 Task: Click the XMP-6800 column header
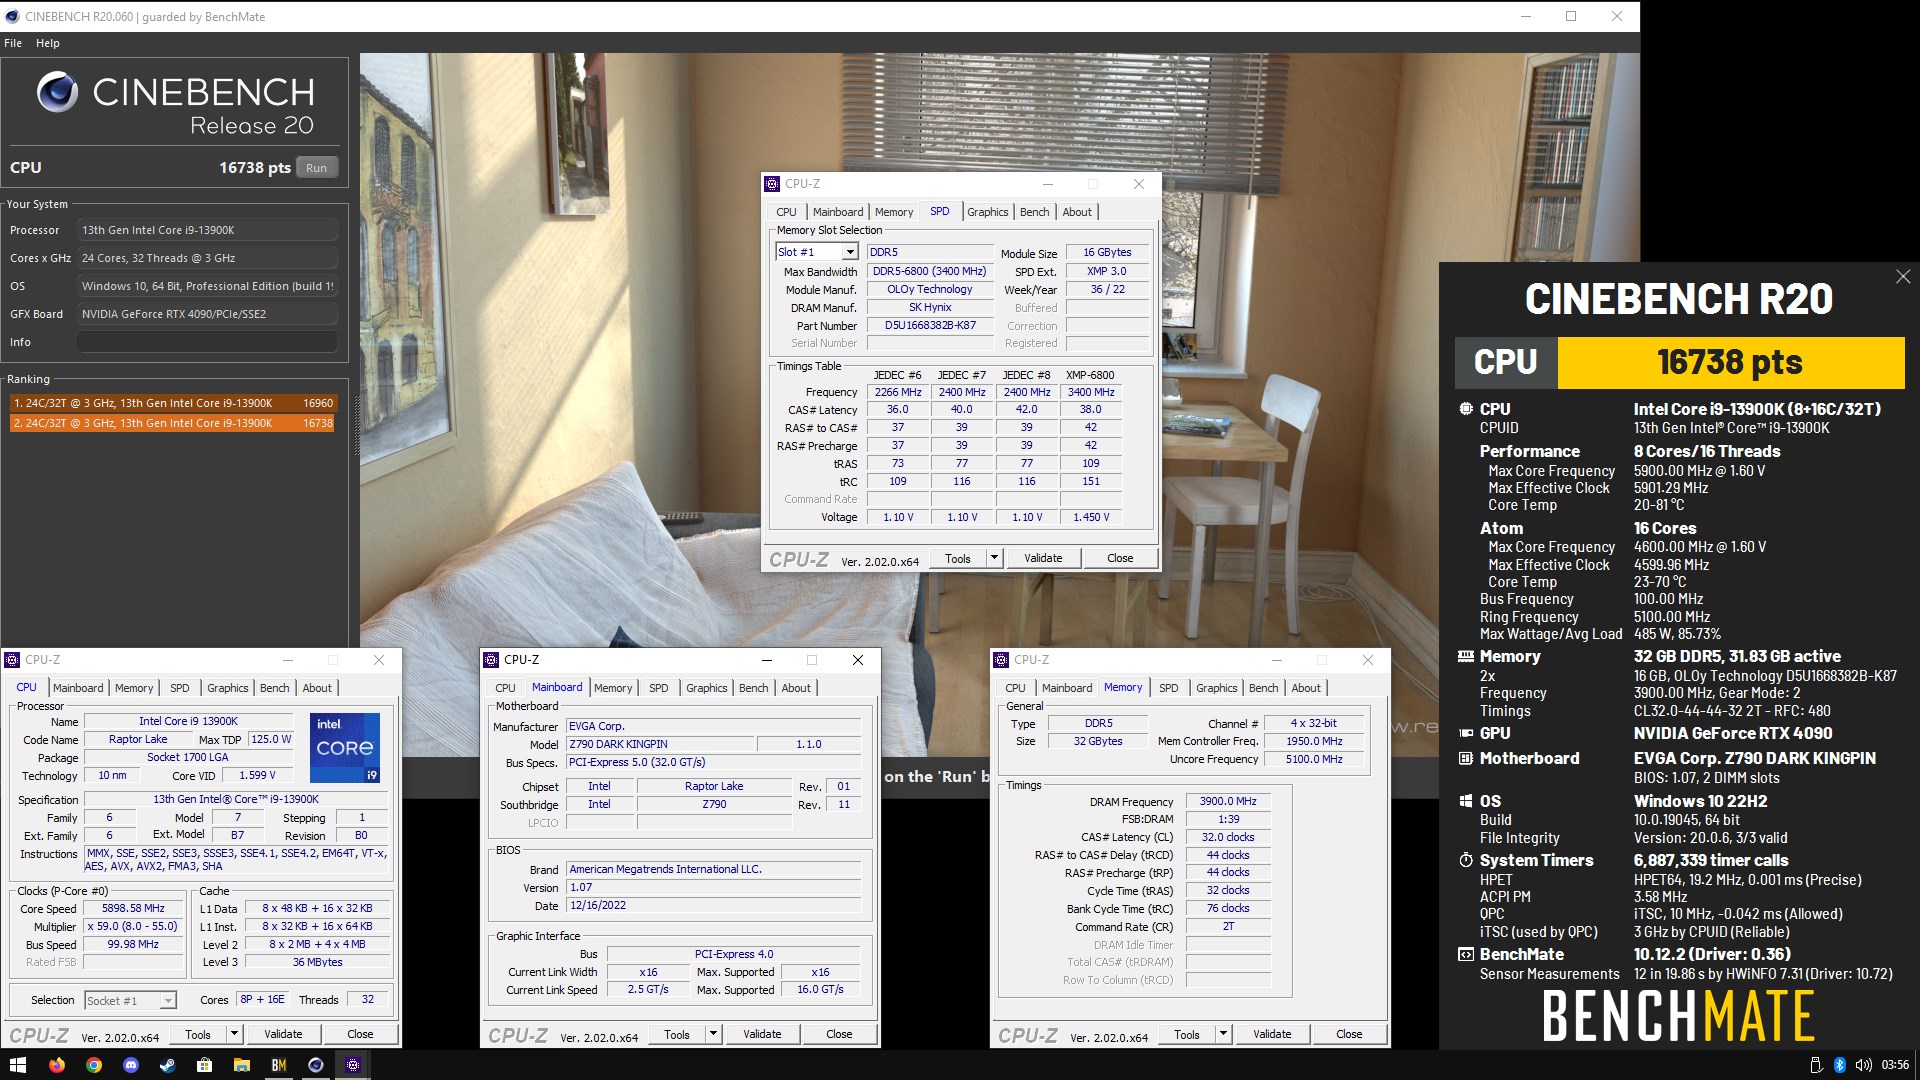tap(1090, 375)
